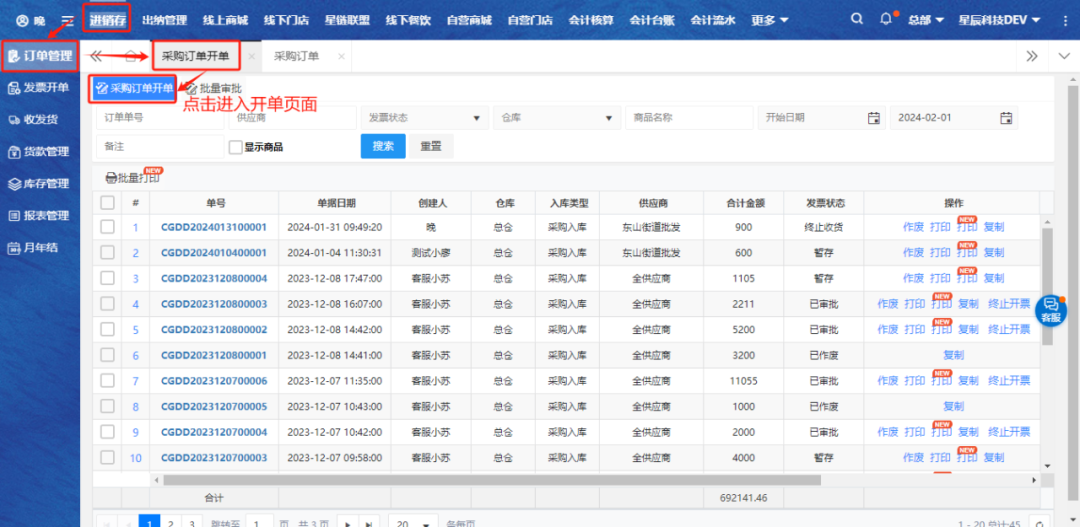Click the 批量打印 printer icon

(x=111, y=178)
